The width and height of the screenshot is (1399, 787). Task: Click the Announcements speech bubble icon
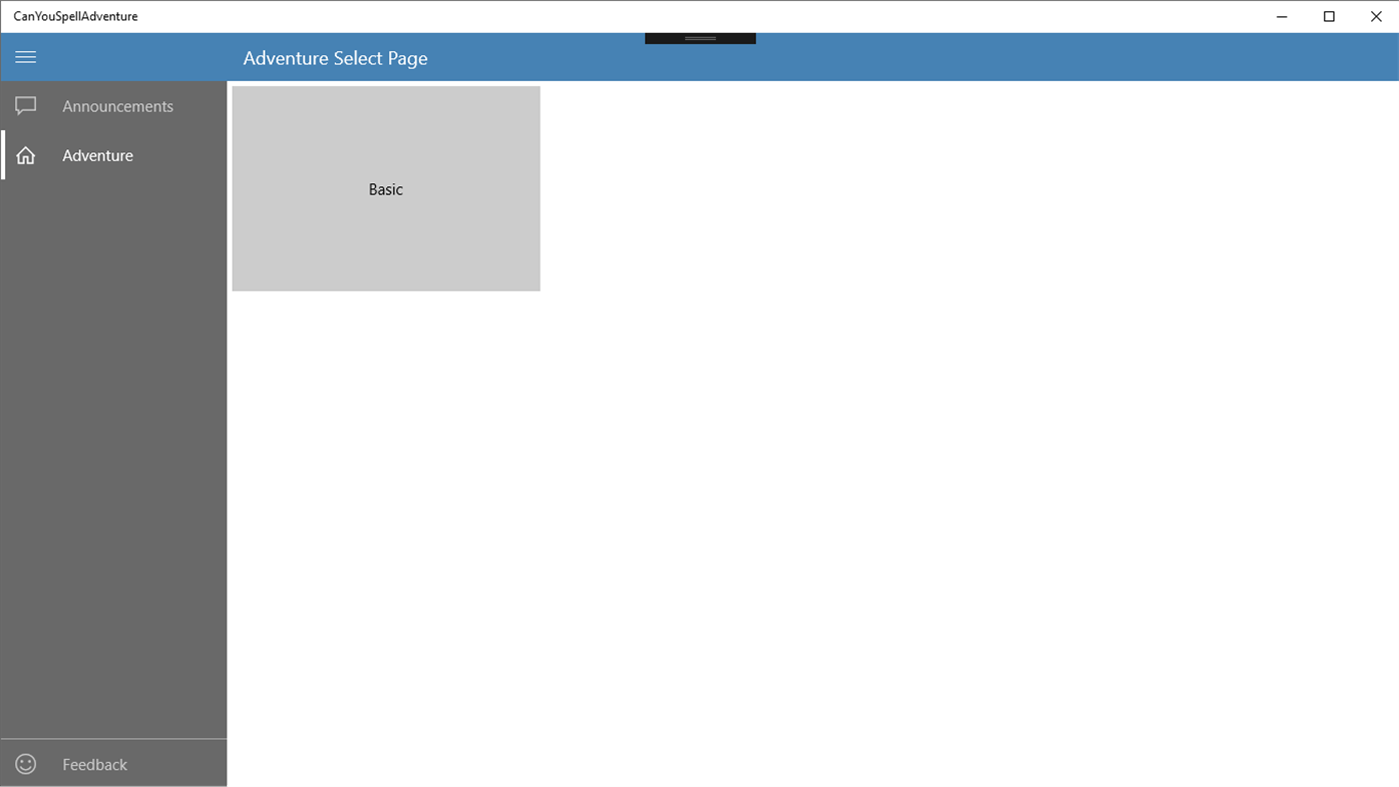click(25, 105)
